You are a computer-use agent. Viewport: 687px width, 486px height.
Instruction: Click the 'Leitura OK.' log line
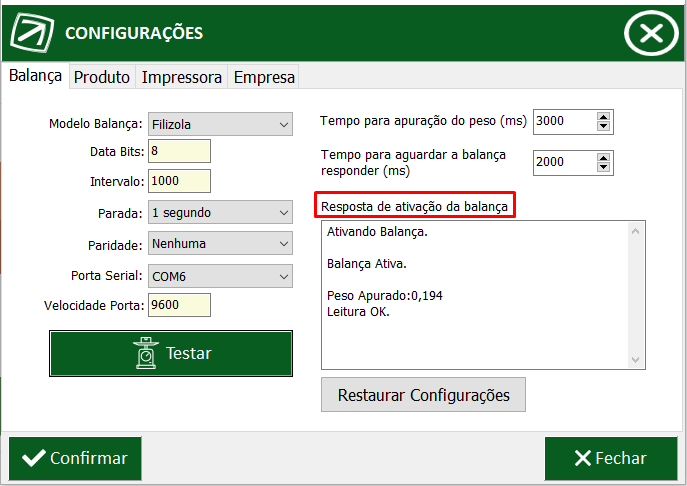point(358,312)
